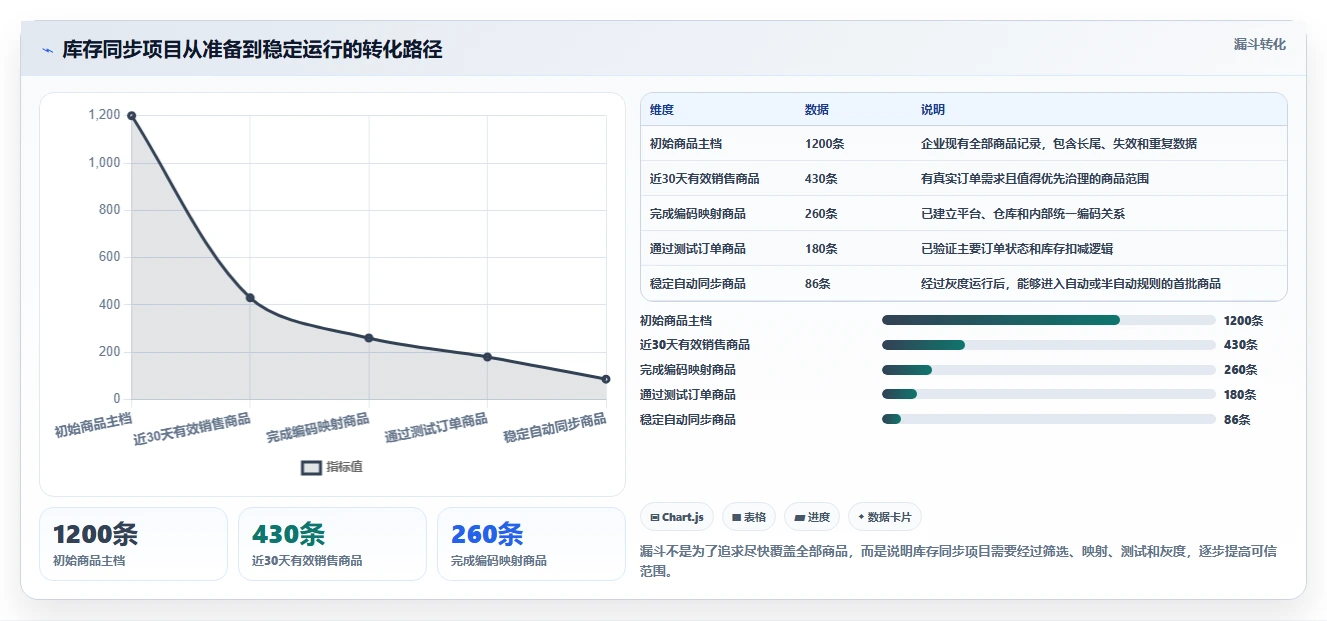
Task: Click the 进度 chip
Action: (x=812, y=517)
